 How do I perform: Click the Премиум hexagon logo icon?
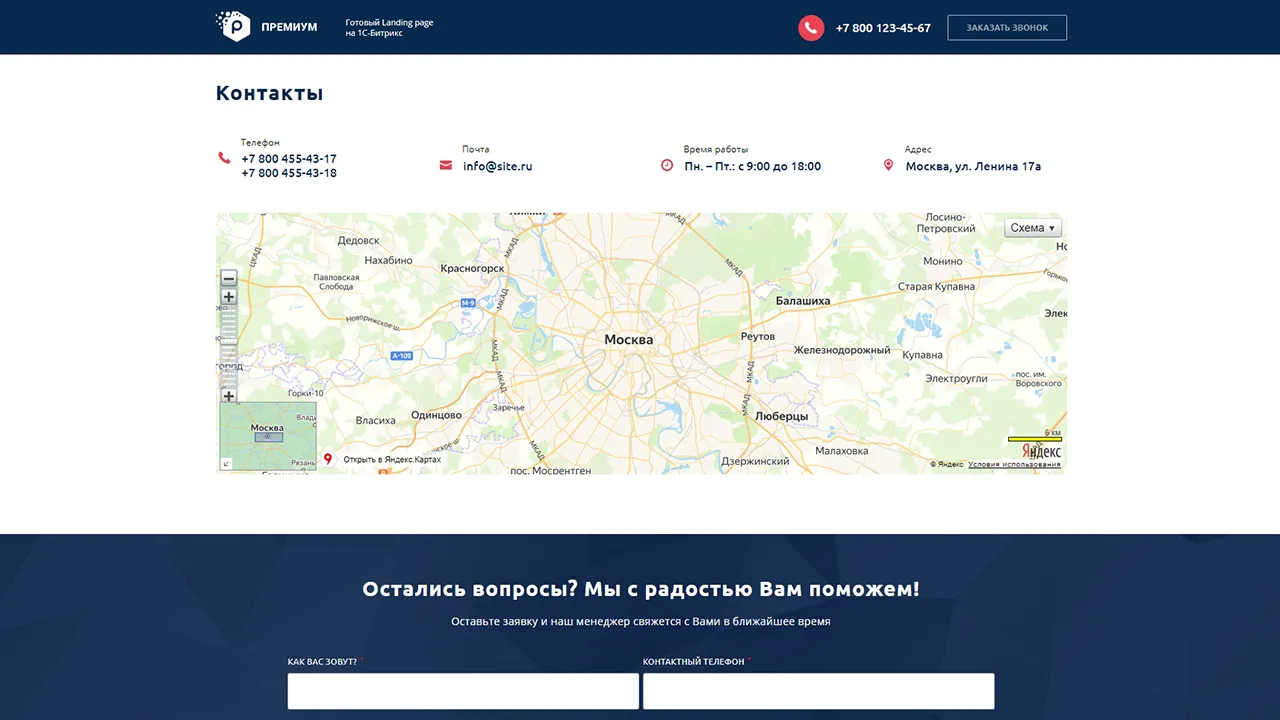pyautogui.click(x=233, y=26)
